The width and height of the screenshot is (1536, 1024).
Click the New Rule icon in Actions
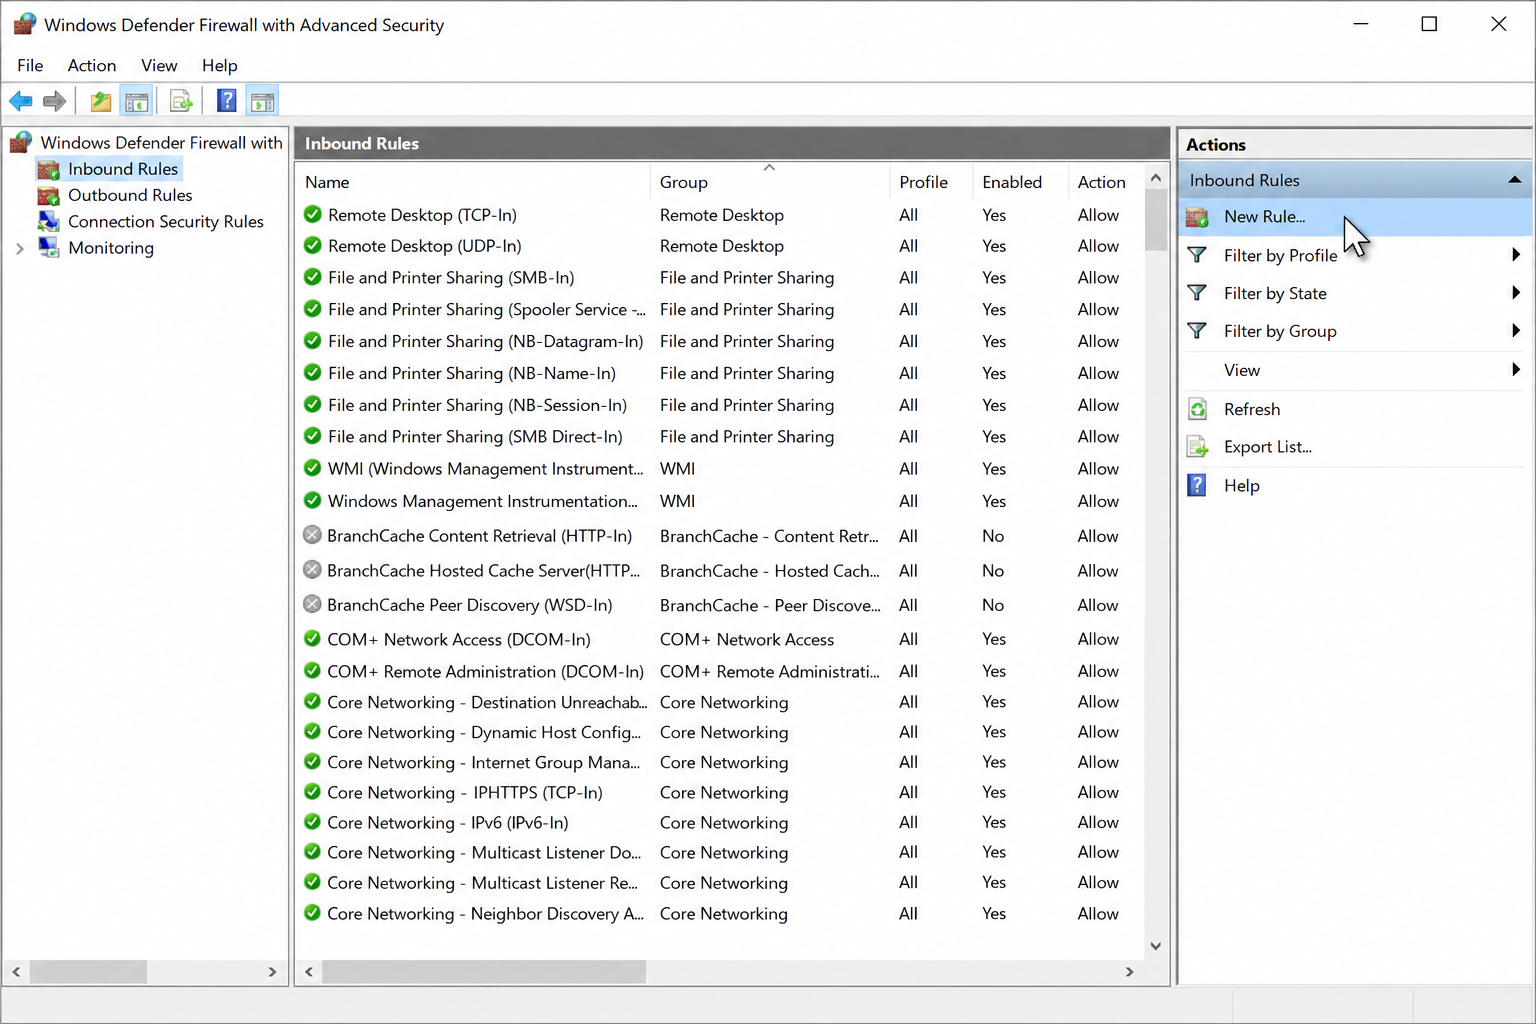(x=1197, y=216)
